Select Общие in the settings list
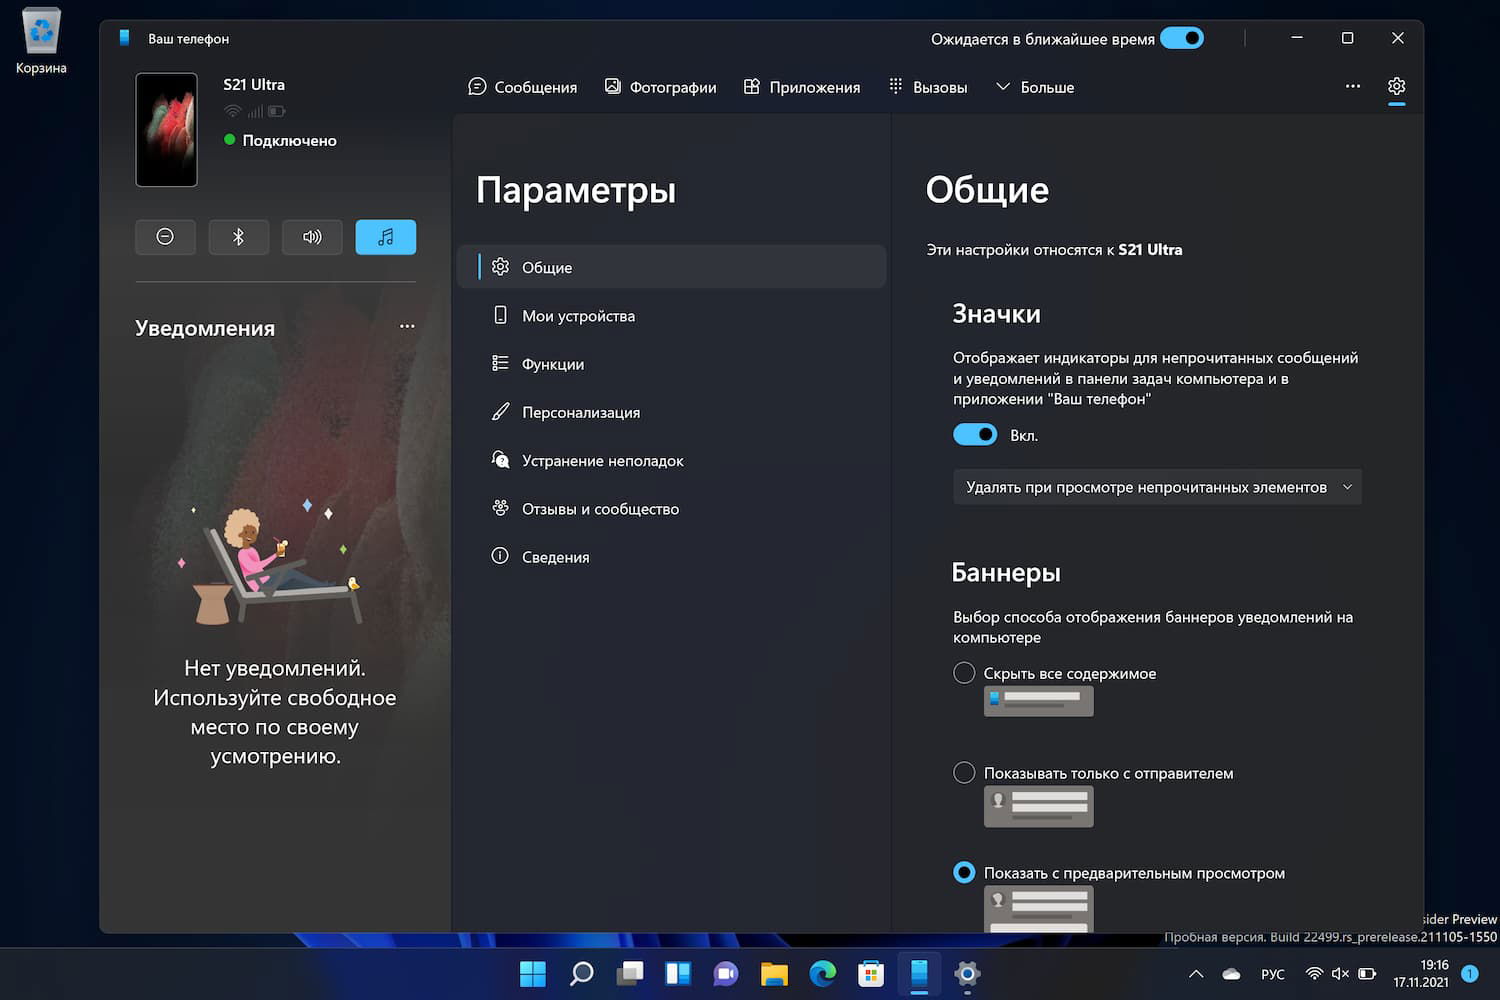The width and height of the screenshot is (1500, 1000). pos(672,267)
